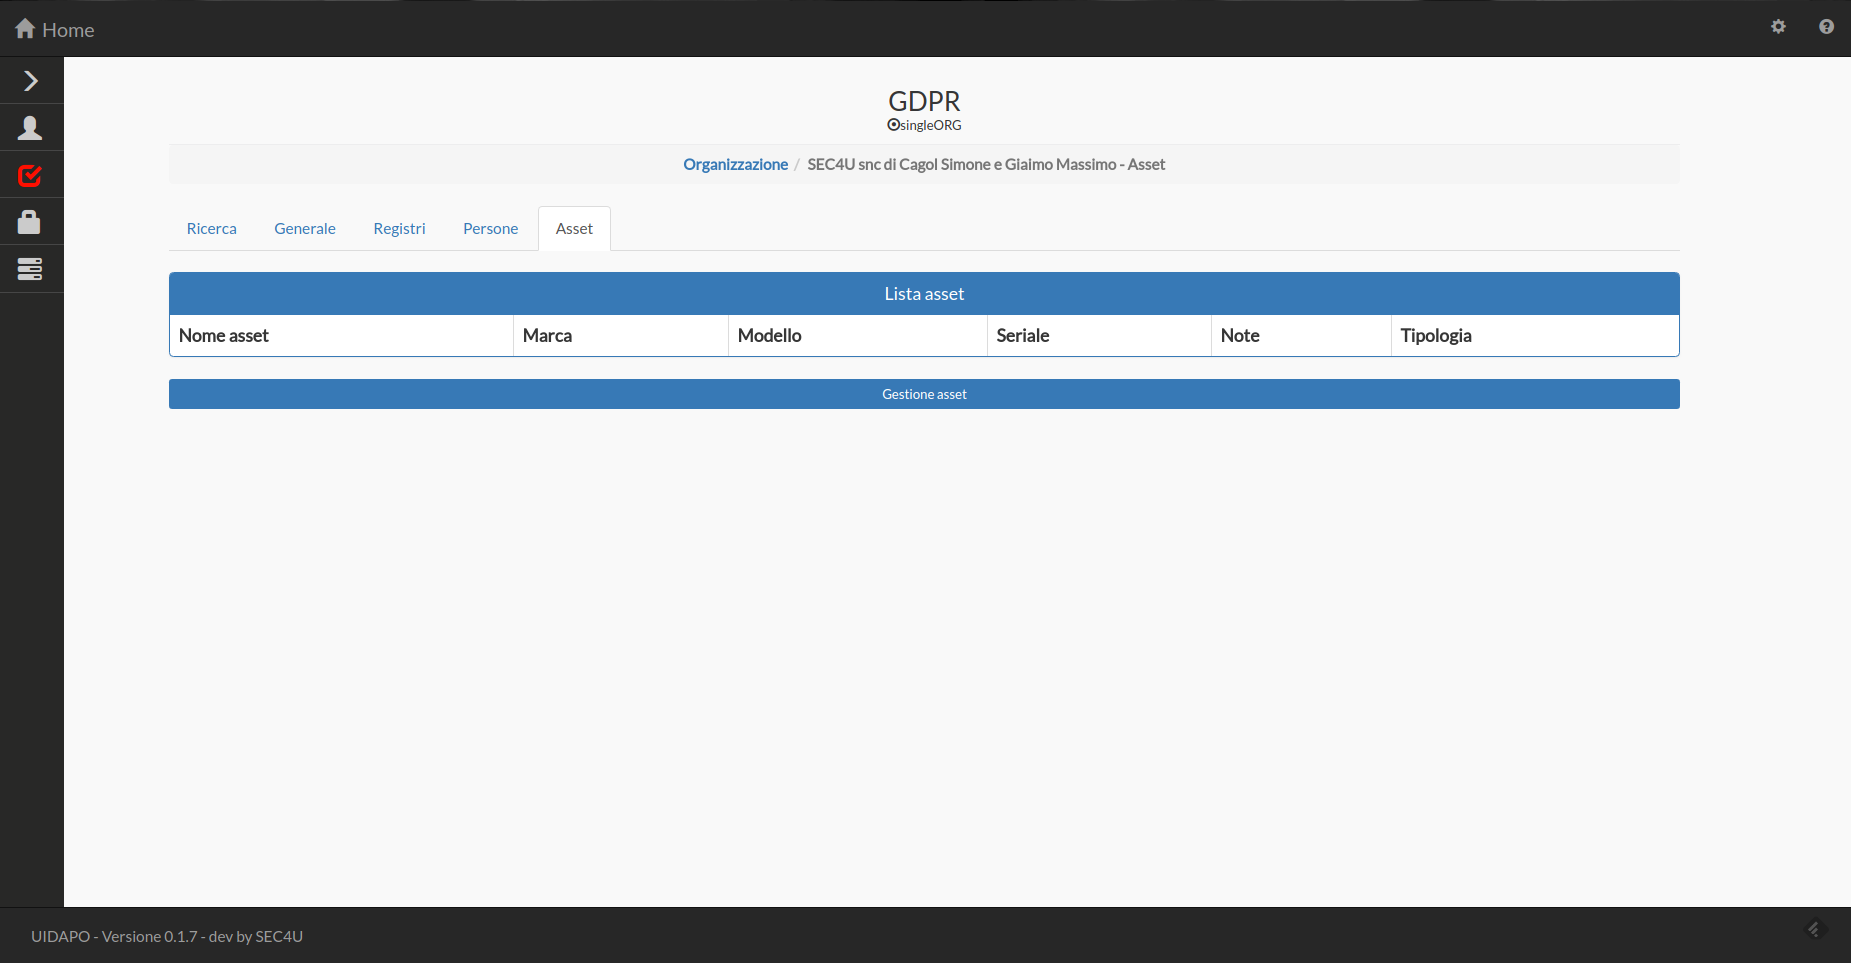Select the red checkmark sidebar icon
Image resolution: width=1851 pixels, height=963 pixels.
click(31, 176)
